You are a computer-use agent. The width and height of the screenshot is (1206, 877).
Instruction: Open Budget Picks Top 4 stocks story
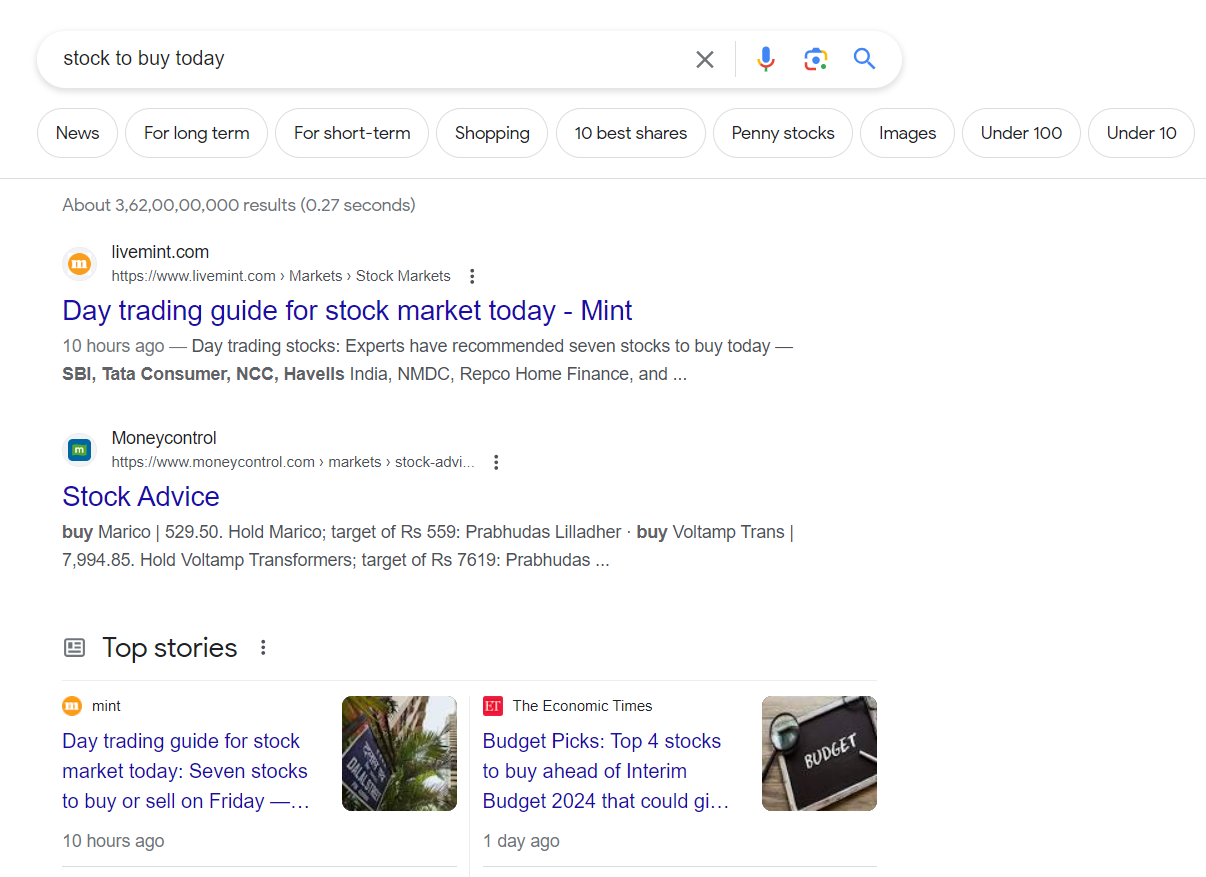606,771
